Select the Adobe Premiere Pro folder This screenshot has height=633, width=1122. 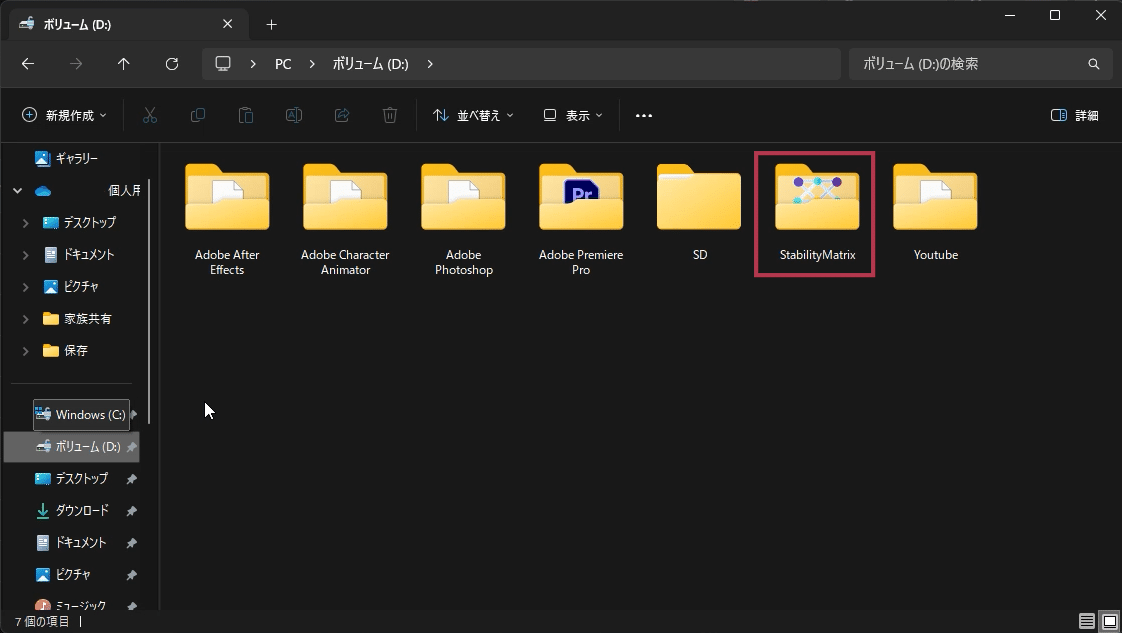coord(581,220)
